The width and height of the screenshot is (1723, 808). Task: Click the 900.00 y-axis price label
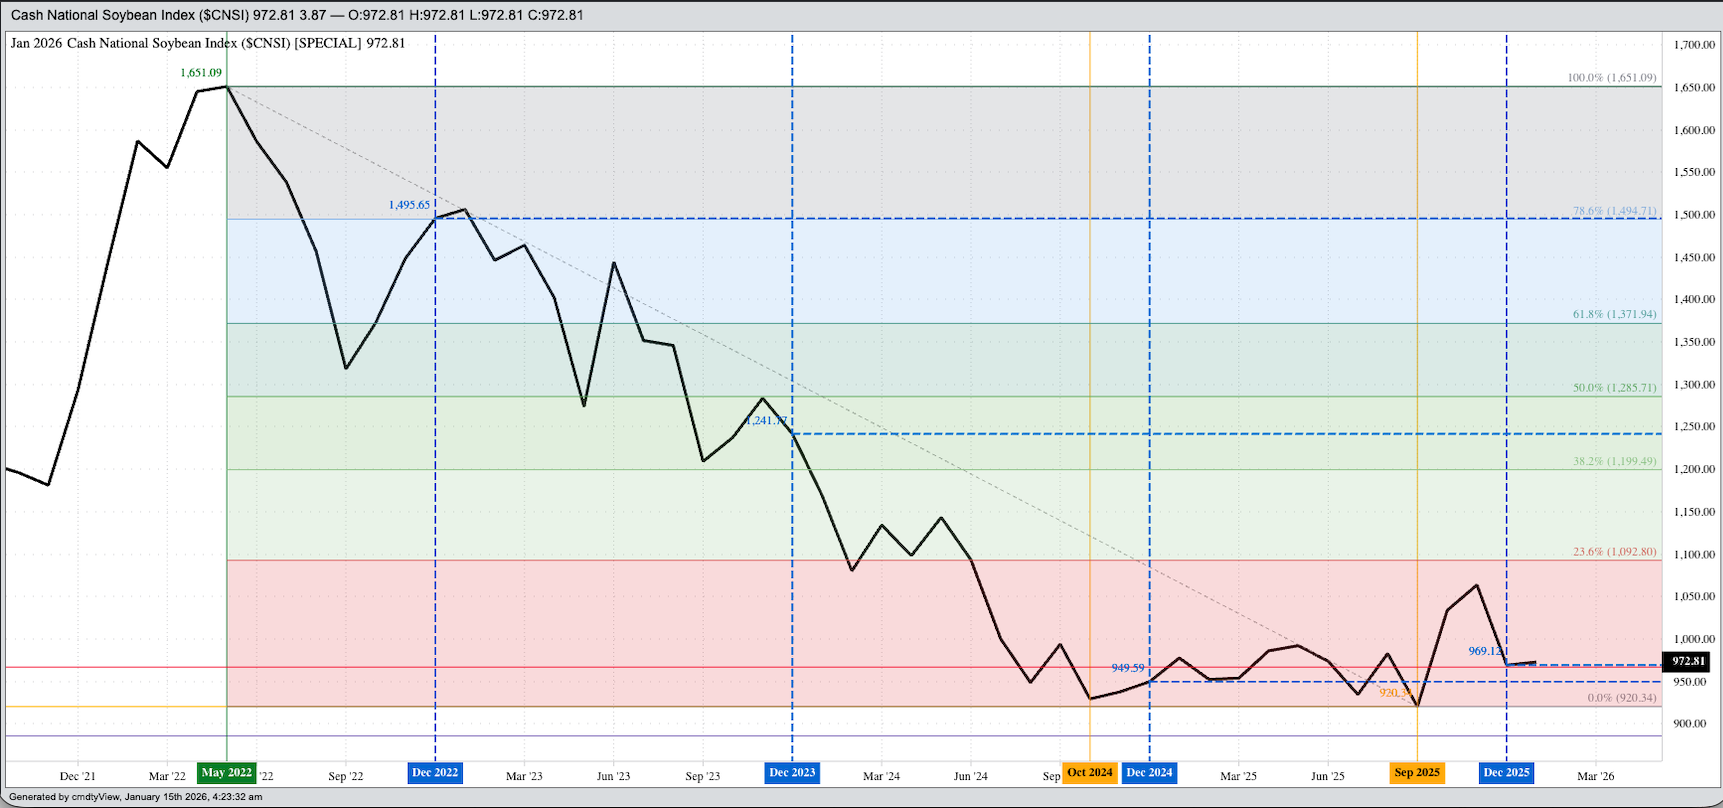pyautogui.click(x=1690, y=723)
